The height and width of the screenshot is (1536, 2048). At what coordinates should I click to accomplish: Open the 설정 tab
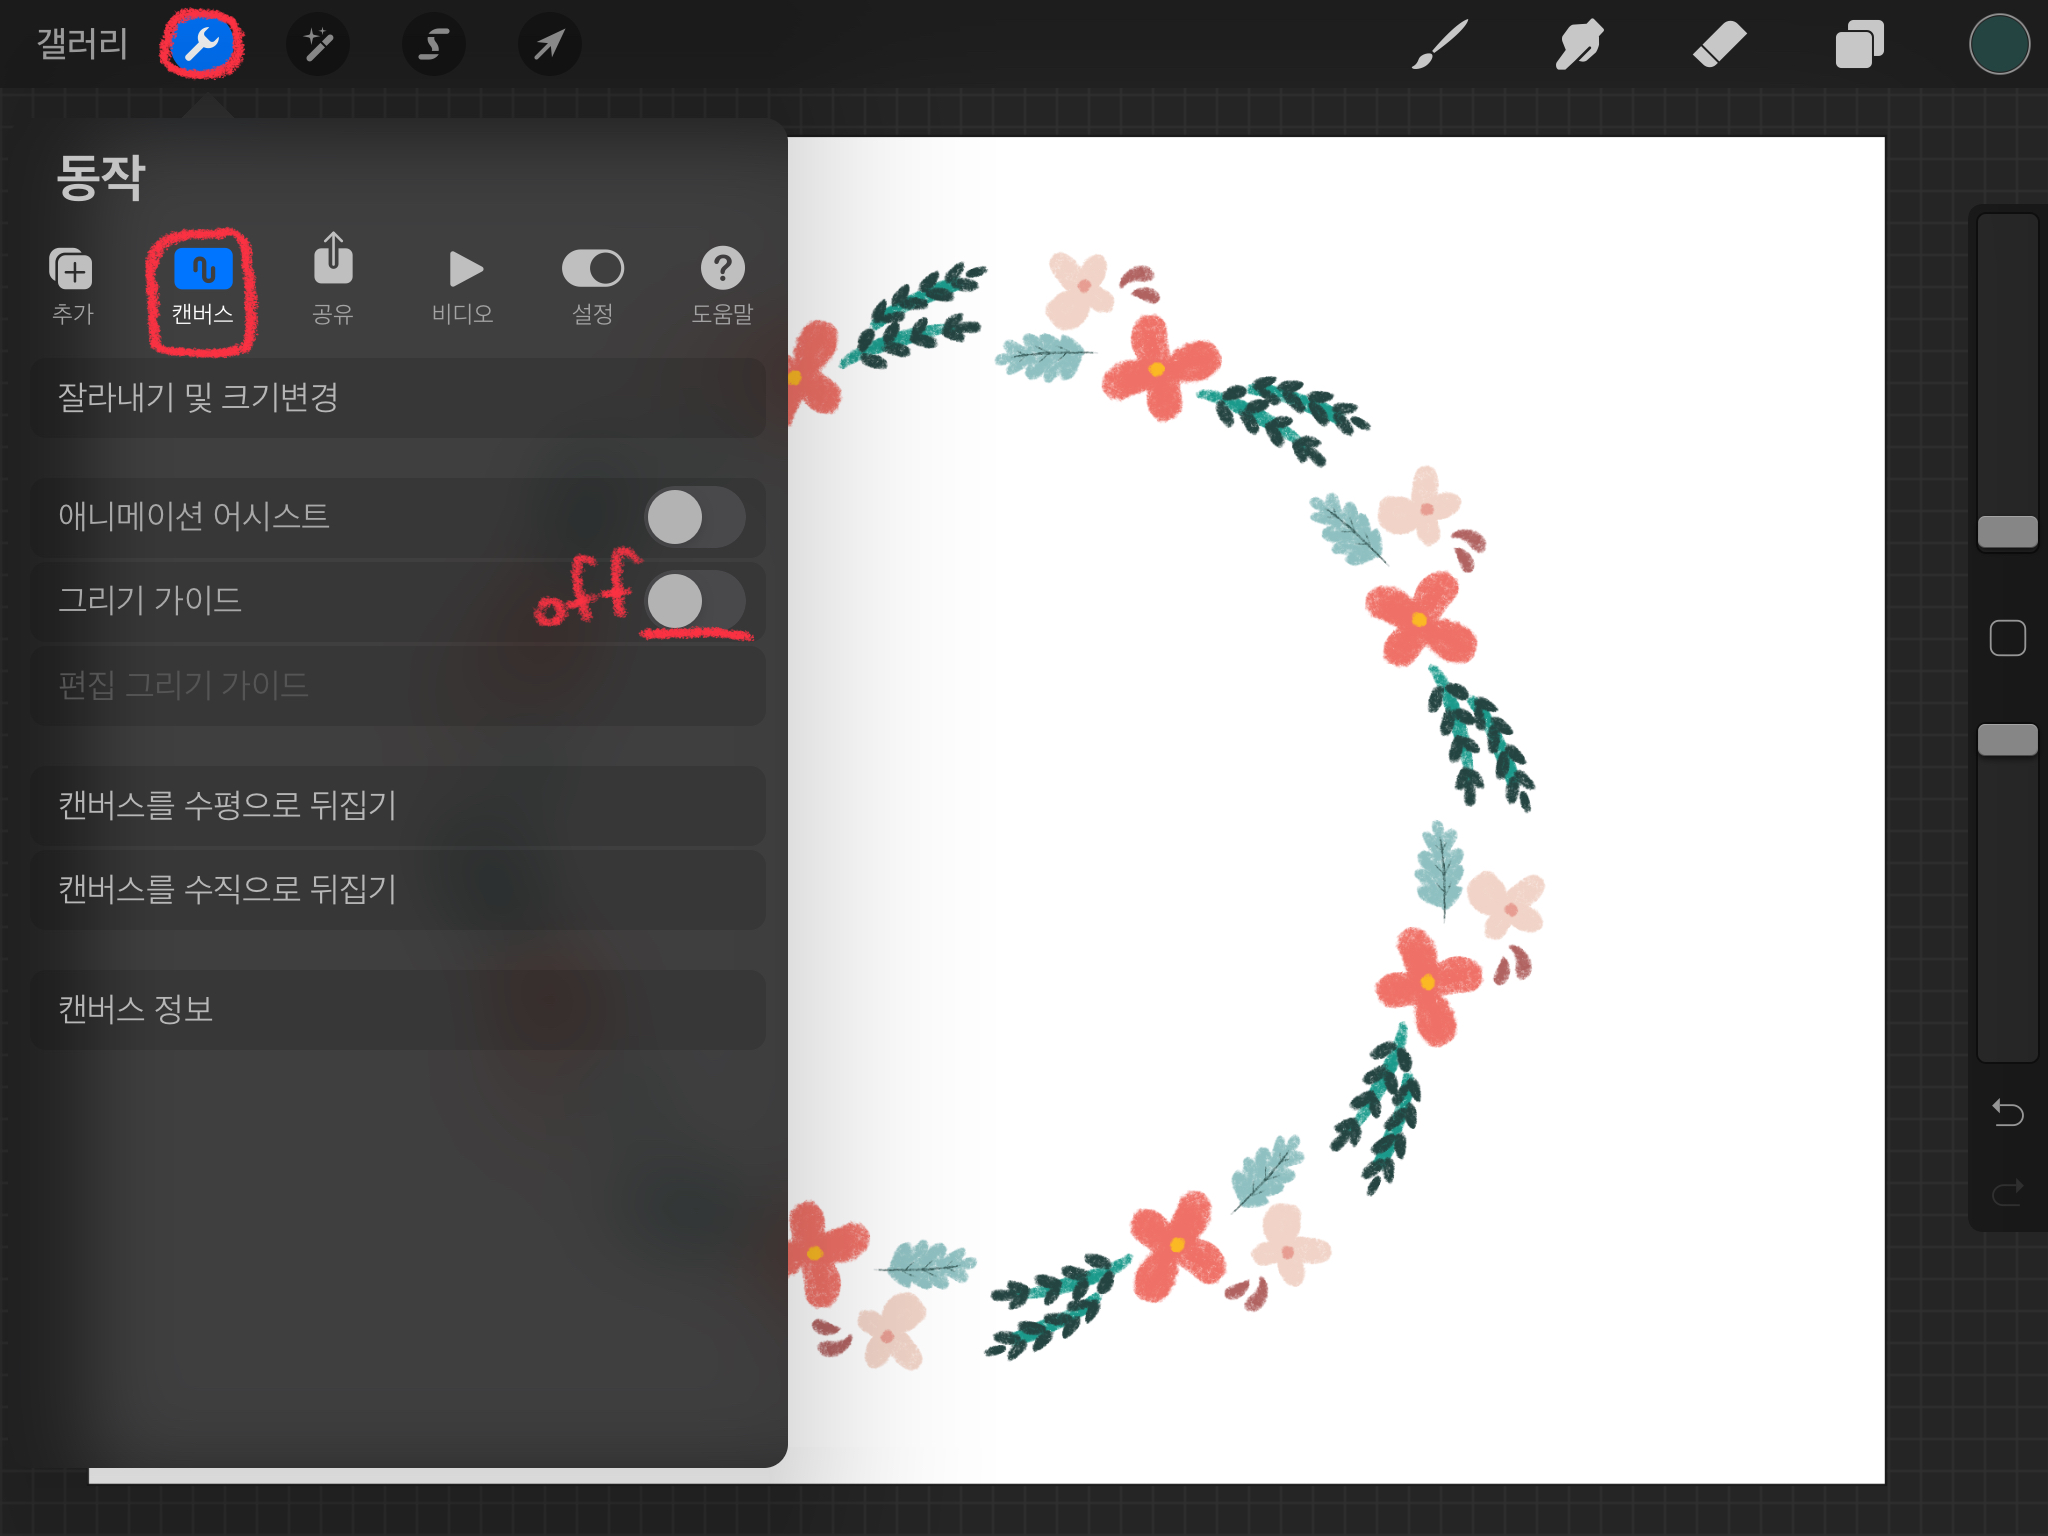click(593, 286)
